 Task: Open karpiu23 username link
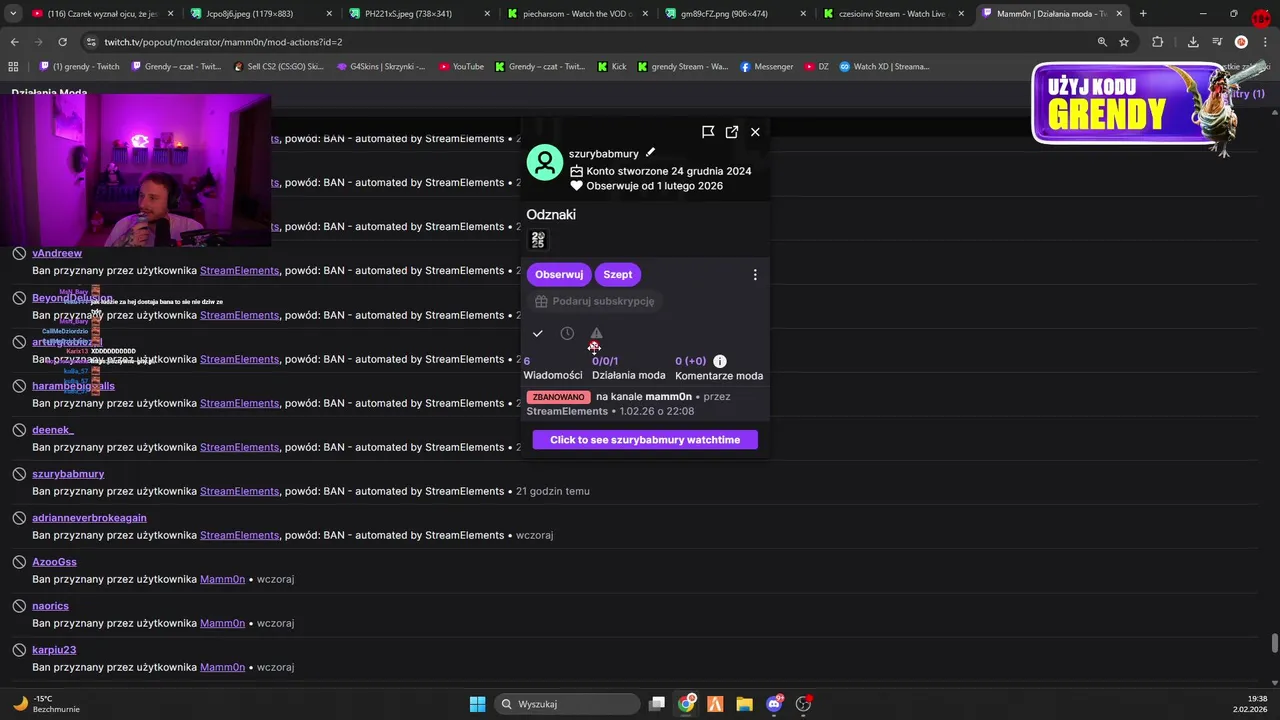tap(54, 650)
